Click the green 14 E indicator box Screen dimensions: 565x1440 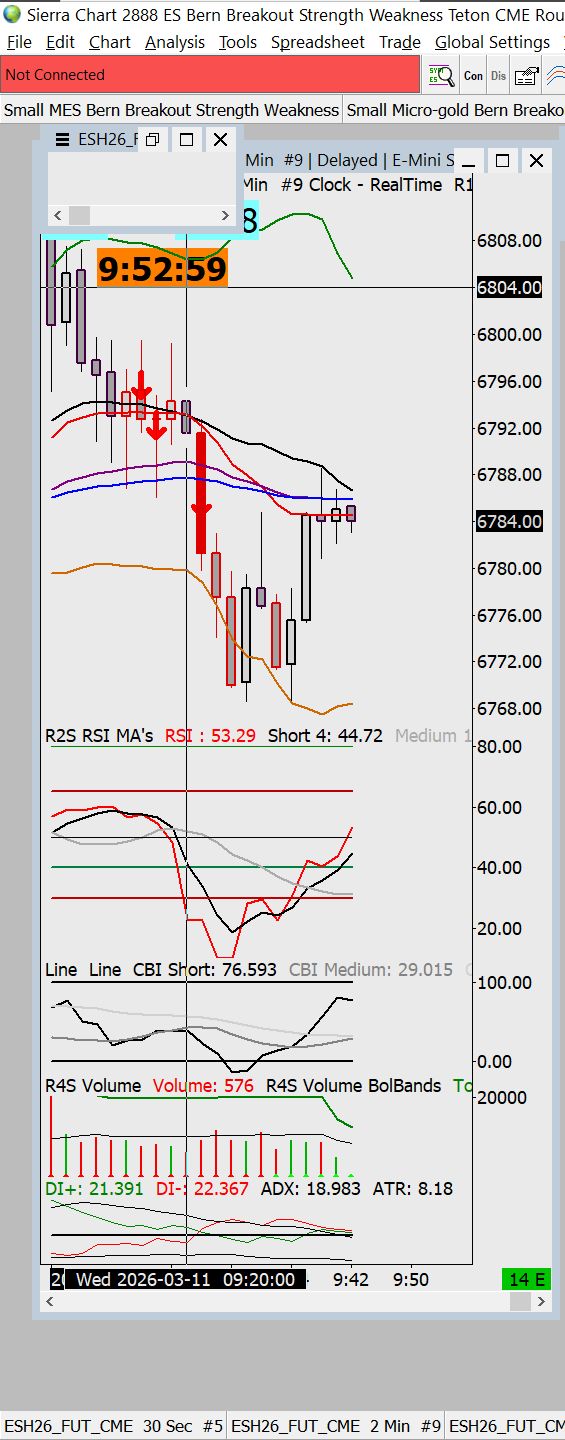tap(526, 1279)
